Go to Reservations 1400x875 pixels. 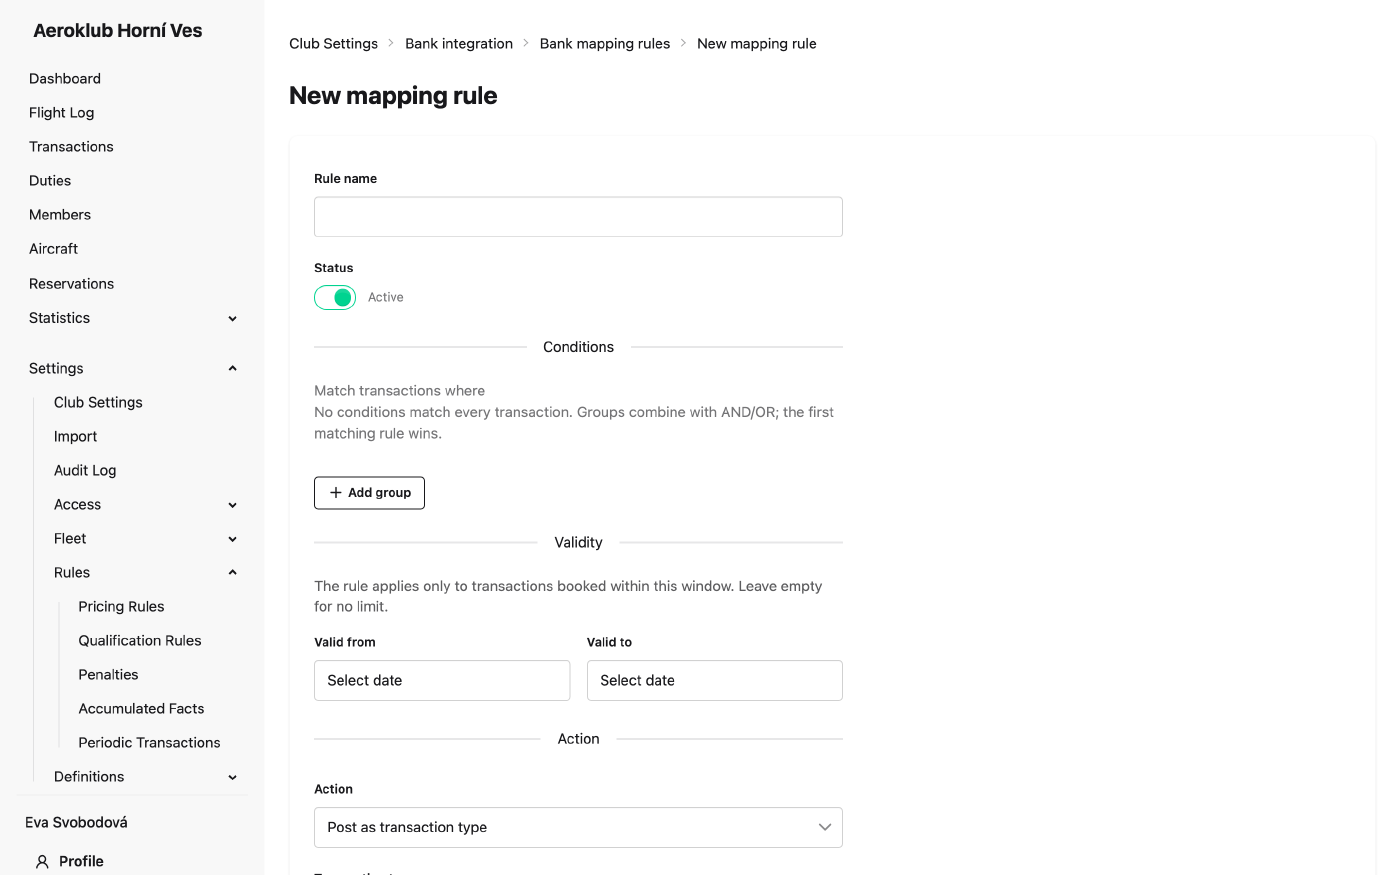[x=71, y=283]
